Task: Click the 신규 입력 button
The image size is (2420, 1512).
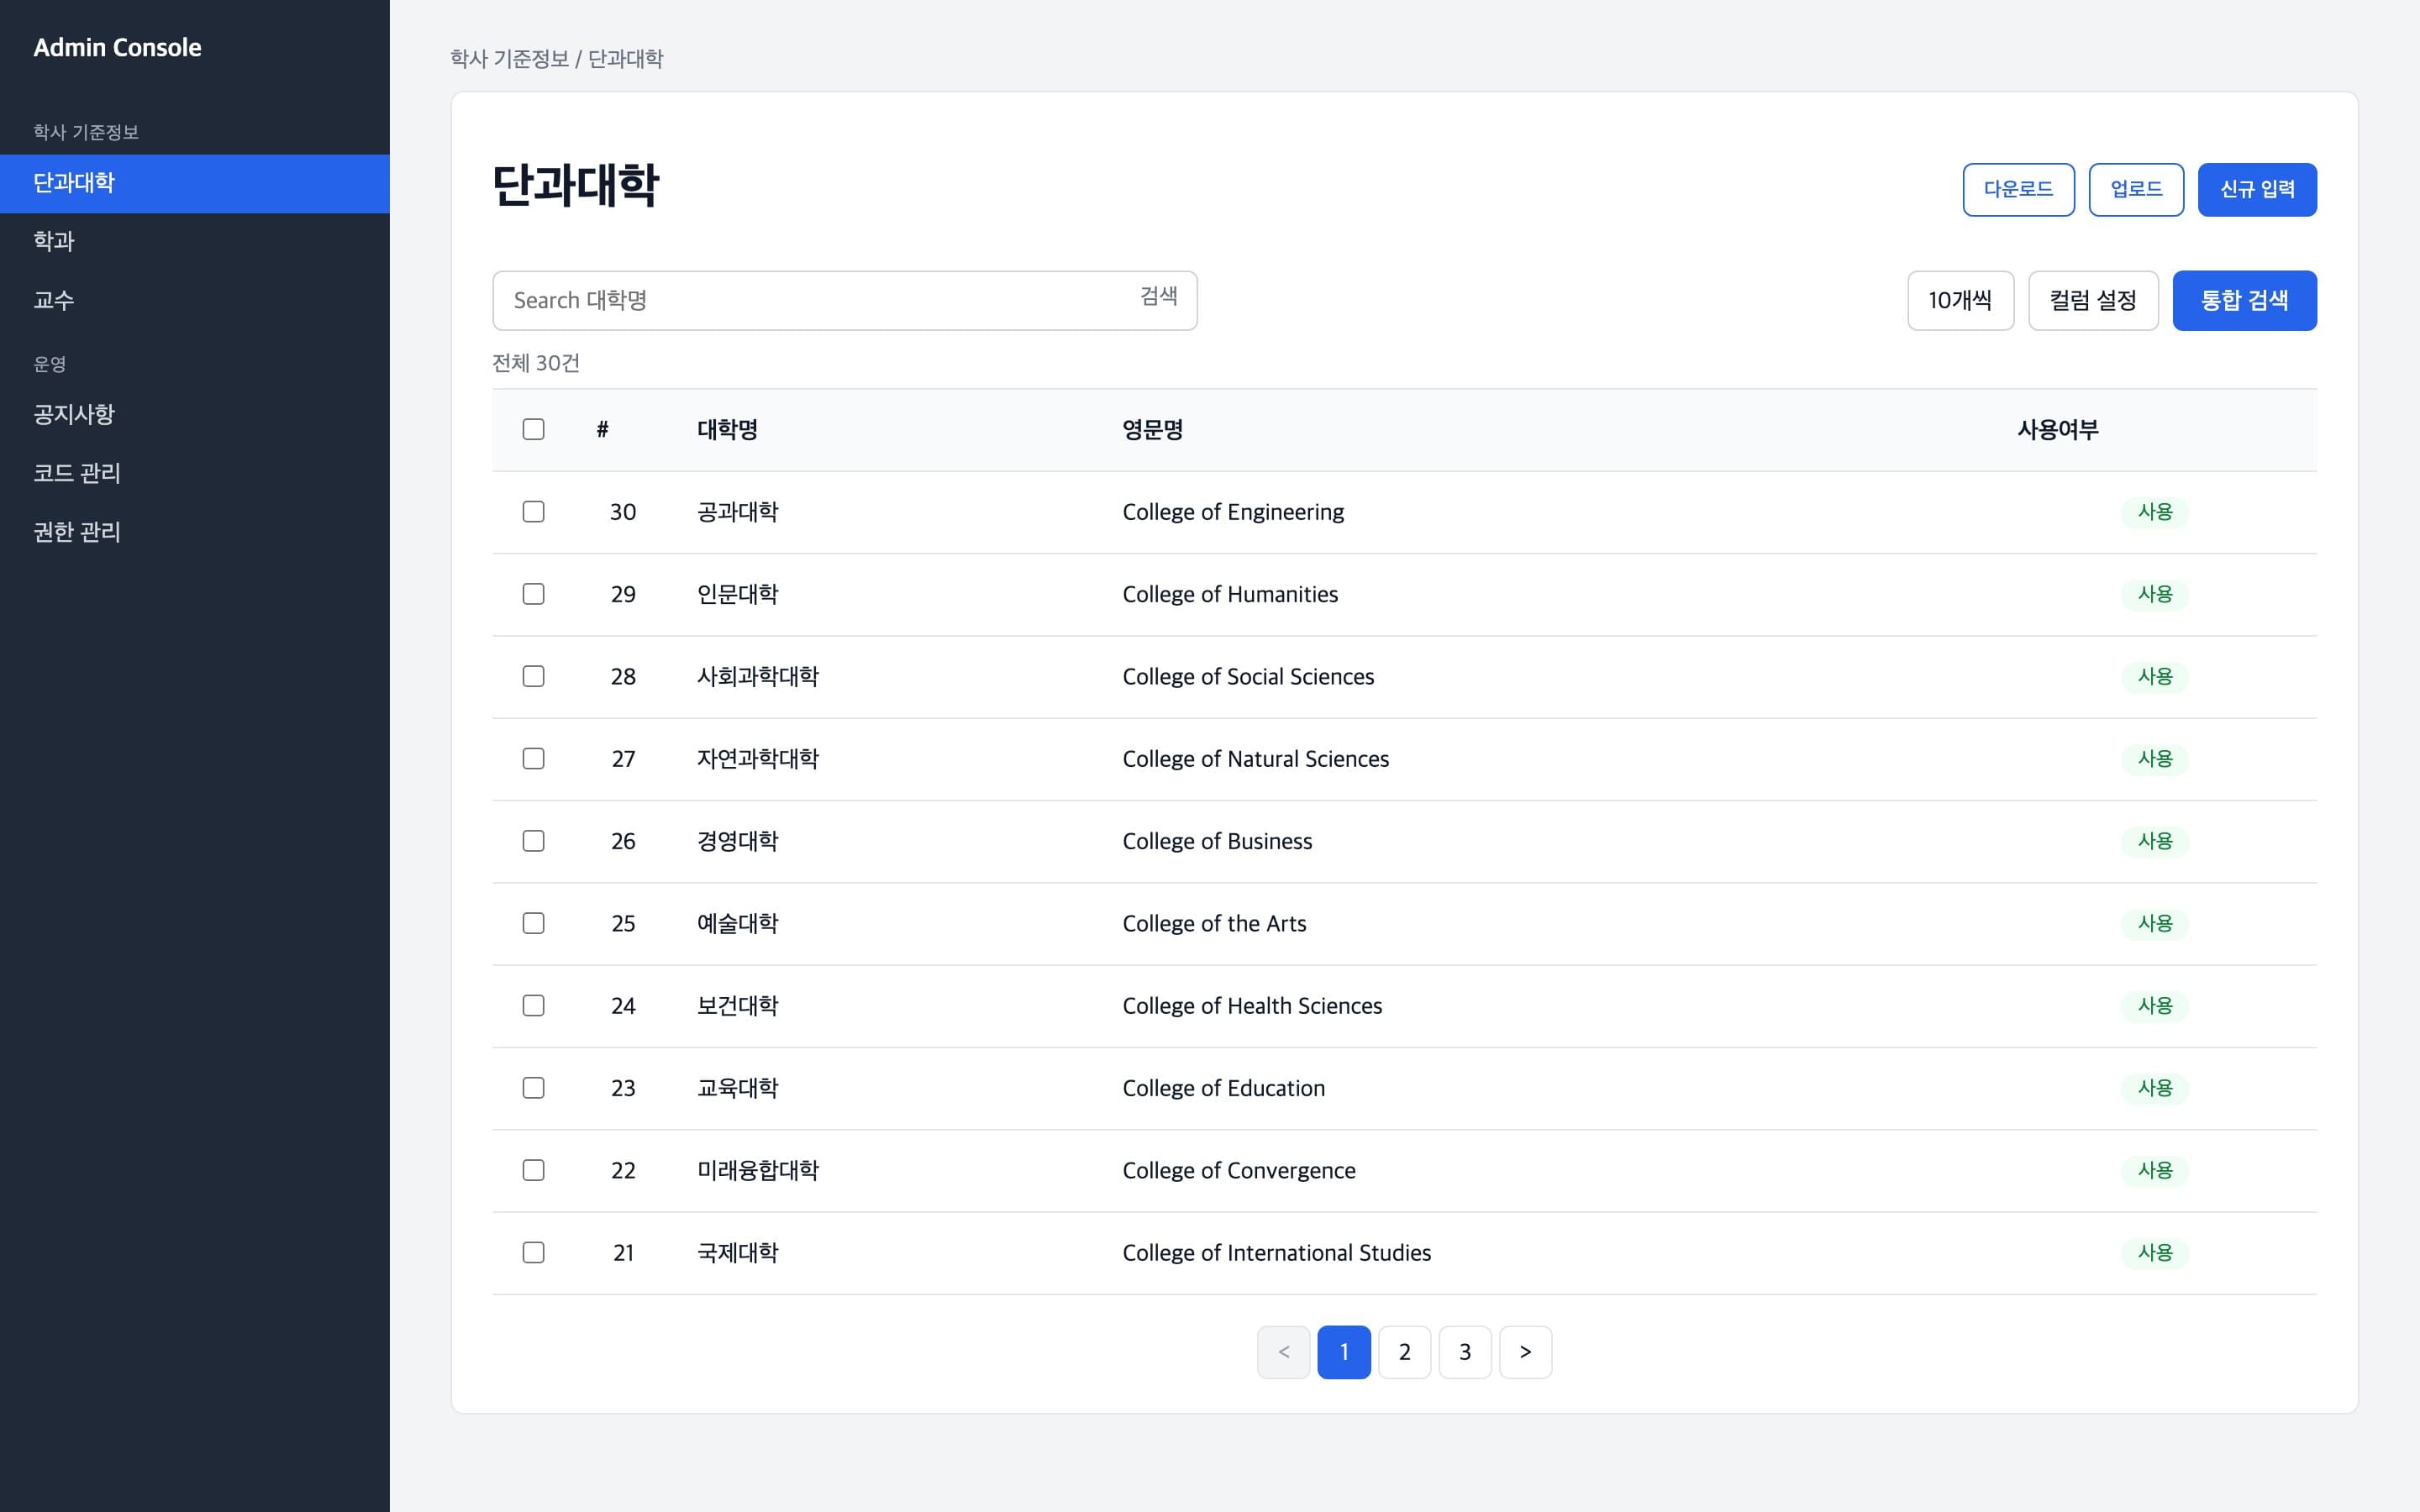Action: [x=2257, y=189]
